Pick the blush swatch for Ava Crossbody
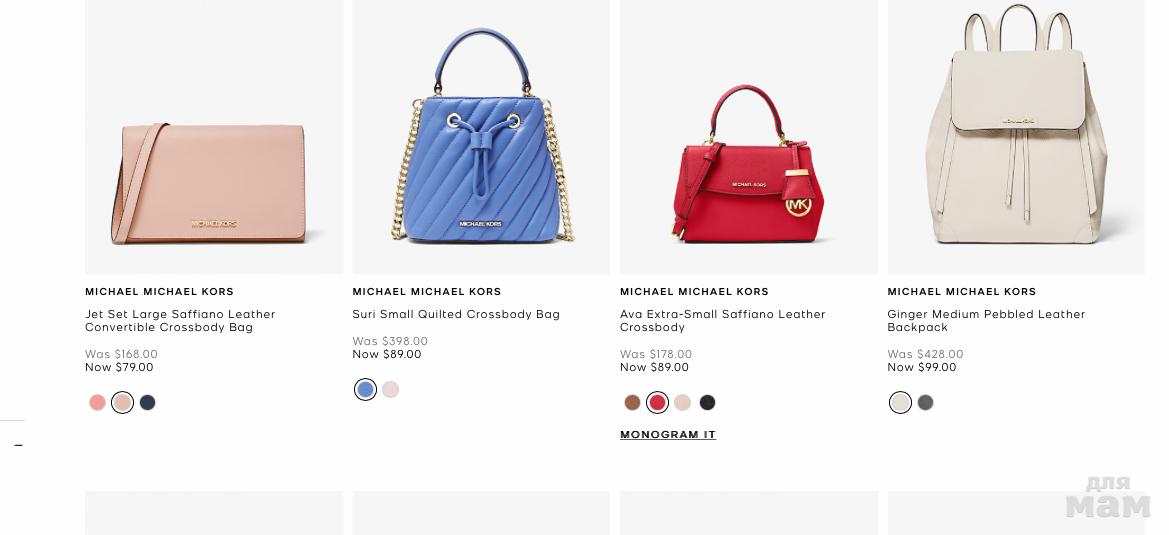 pos(682,402)
